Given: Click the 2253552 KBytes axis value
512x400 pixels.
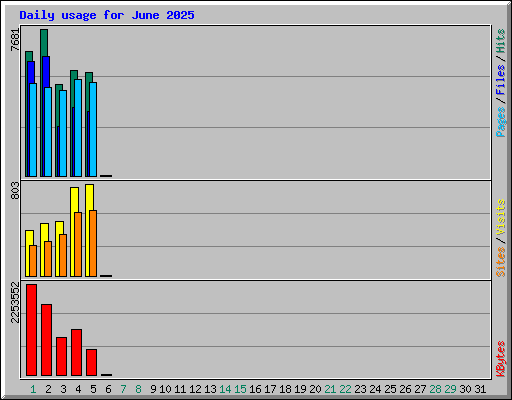Looking at the screenshot, I should [x=15, y=302].
